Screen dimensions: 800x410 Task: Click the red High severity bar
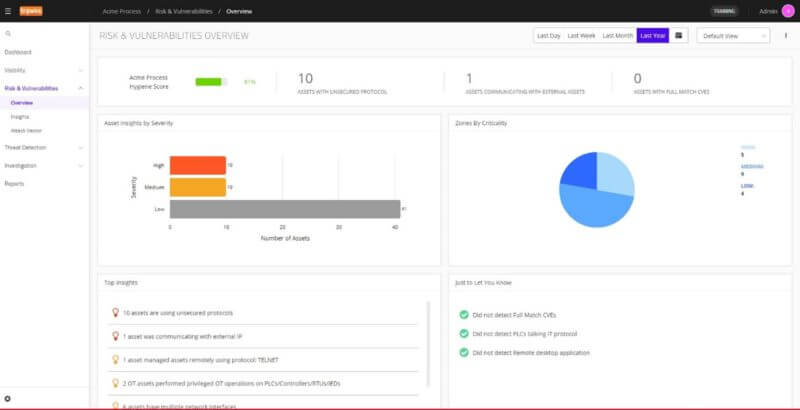197,165
